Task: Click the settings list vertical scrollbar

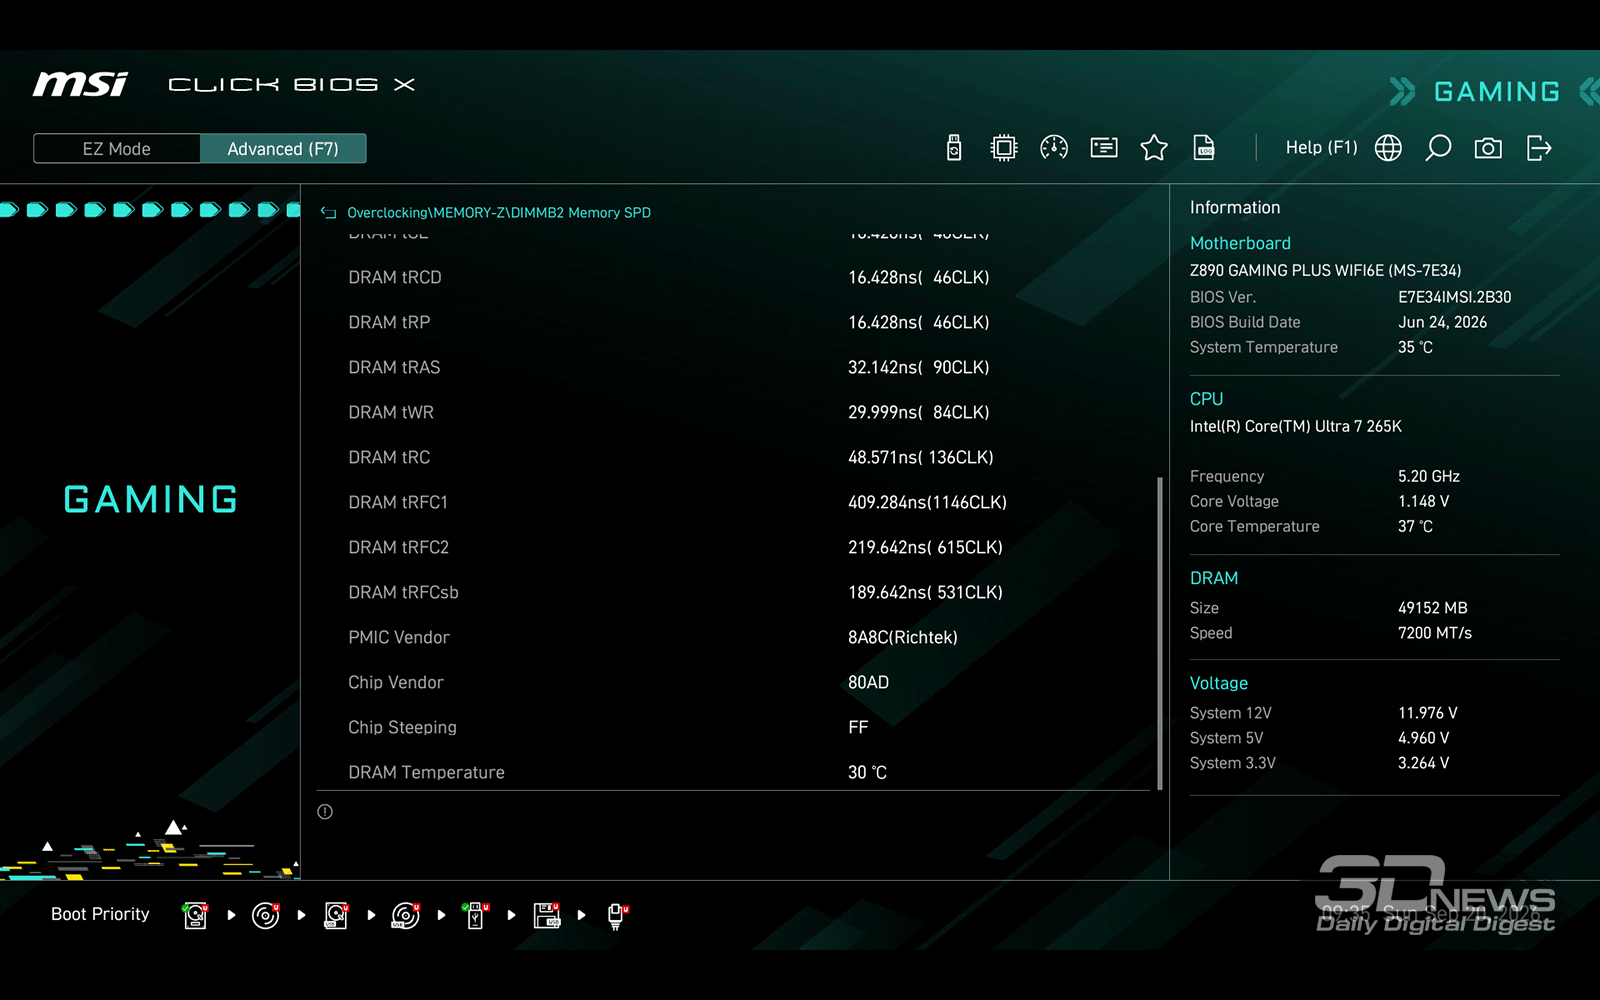Action: 1160,633
